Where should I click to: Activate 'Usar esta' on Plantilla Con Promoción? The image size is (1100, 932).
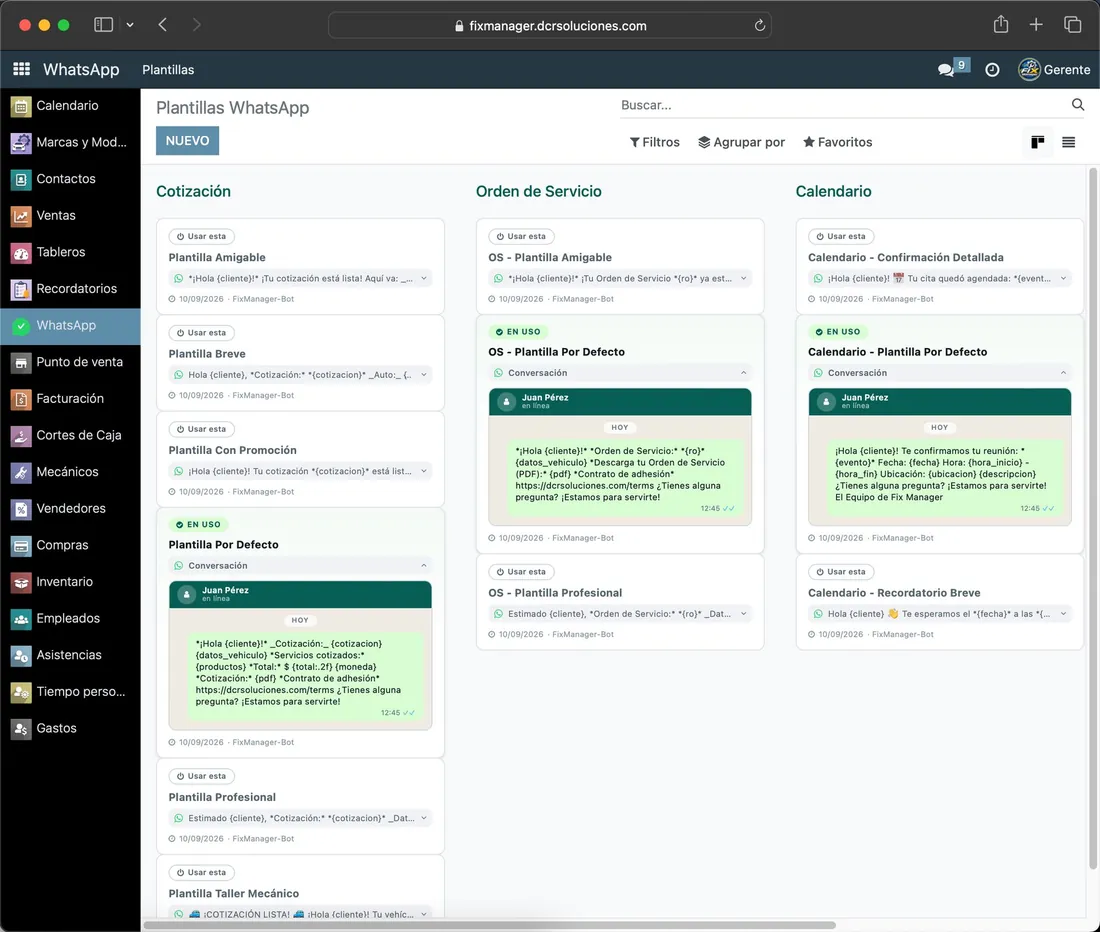201,428
